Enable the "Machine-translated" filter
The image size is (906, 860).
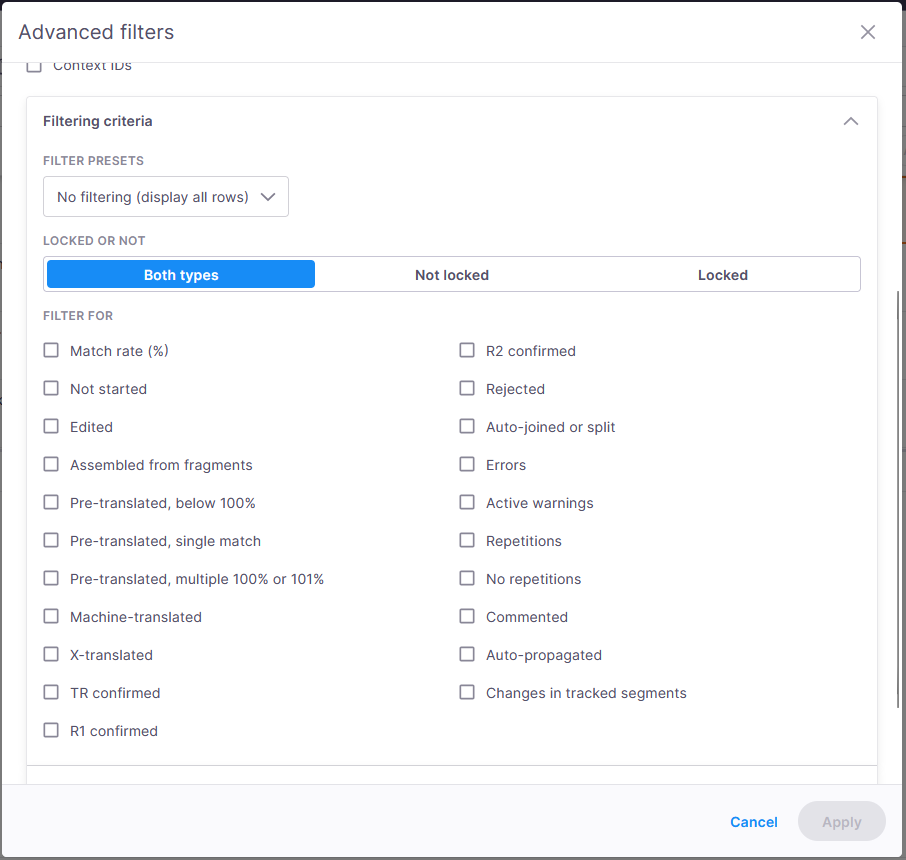pyautogui.click(x=51, y=616)
